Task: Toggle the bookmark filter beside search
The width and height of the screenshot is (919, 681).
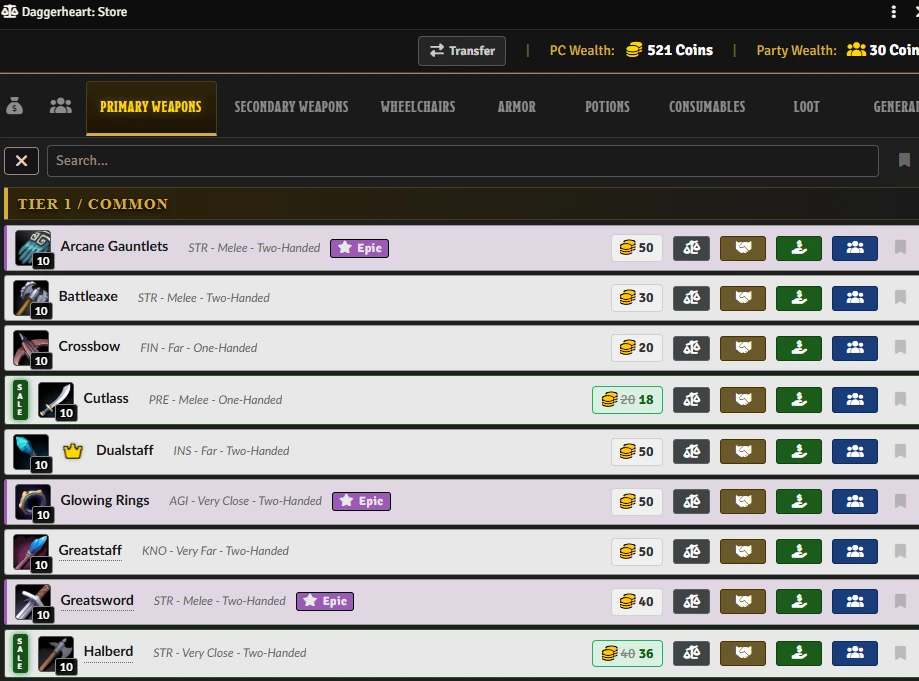Action: coord(904,160)
